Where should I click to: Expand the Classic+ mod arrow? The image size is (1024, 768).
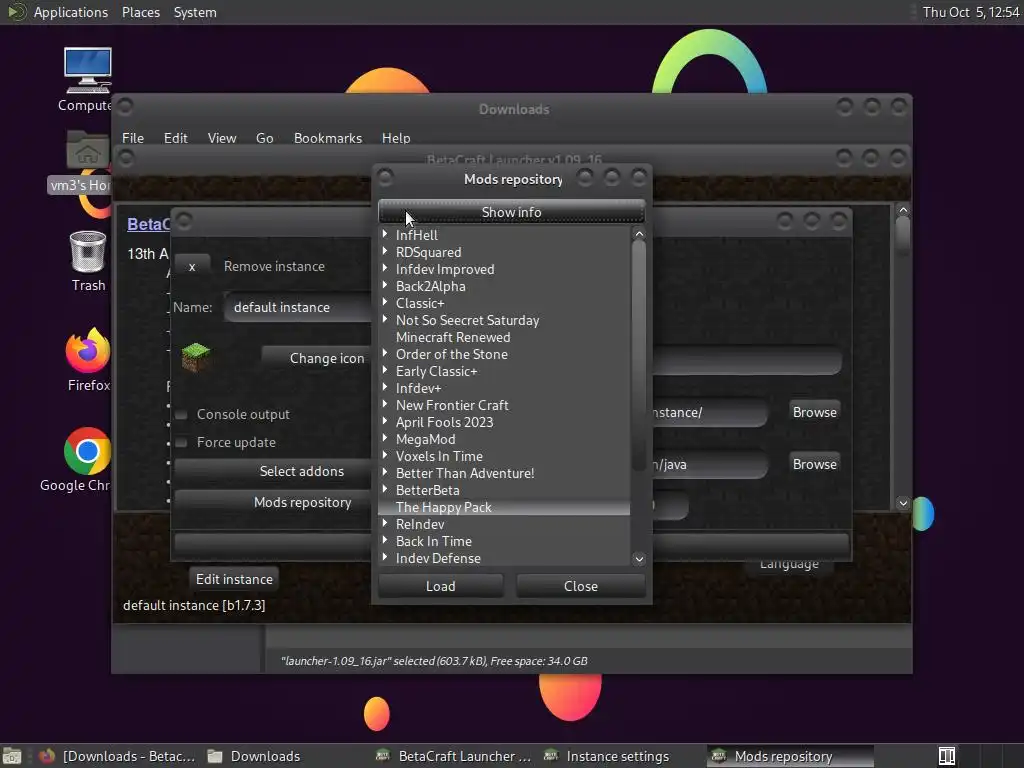pos(385,302)
